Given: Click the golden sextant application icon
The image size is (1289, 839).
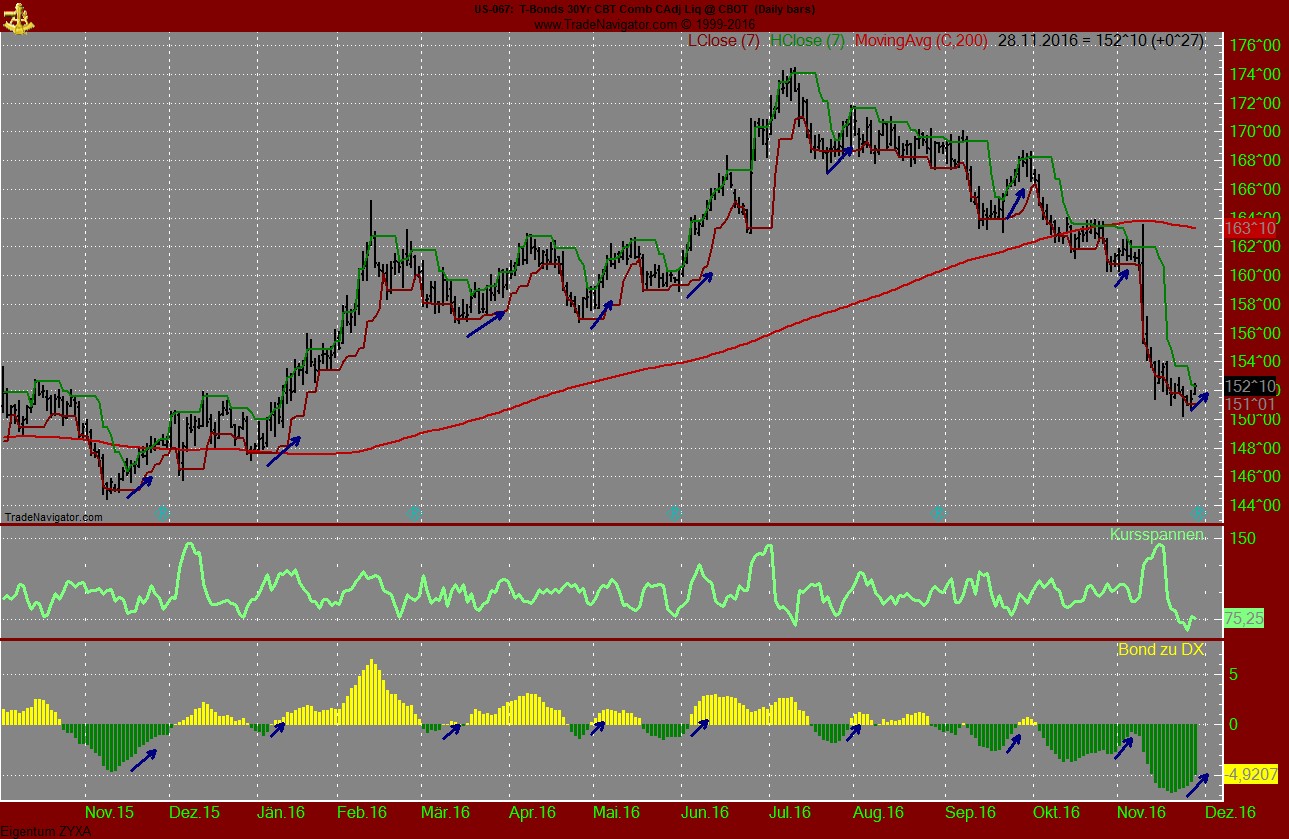Looking at the screenshot, I should click(17, 16).
